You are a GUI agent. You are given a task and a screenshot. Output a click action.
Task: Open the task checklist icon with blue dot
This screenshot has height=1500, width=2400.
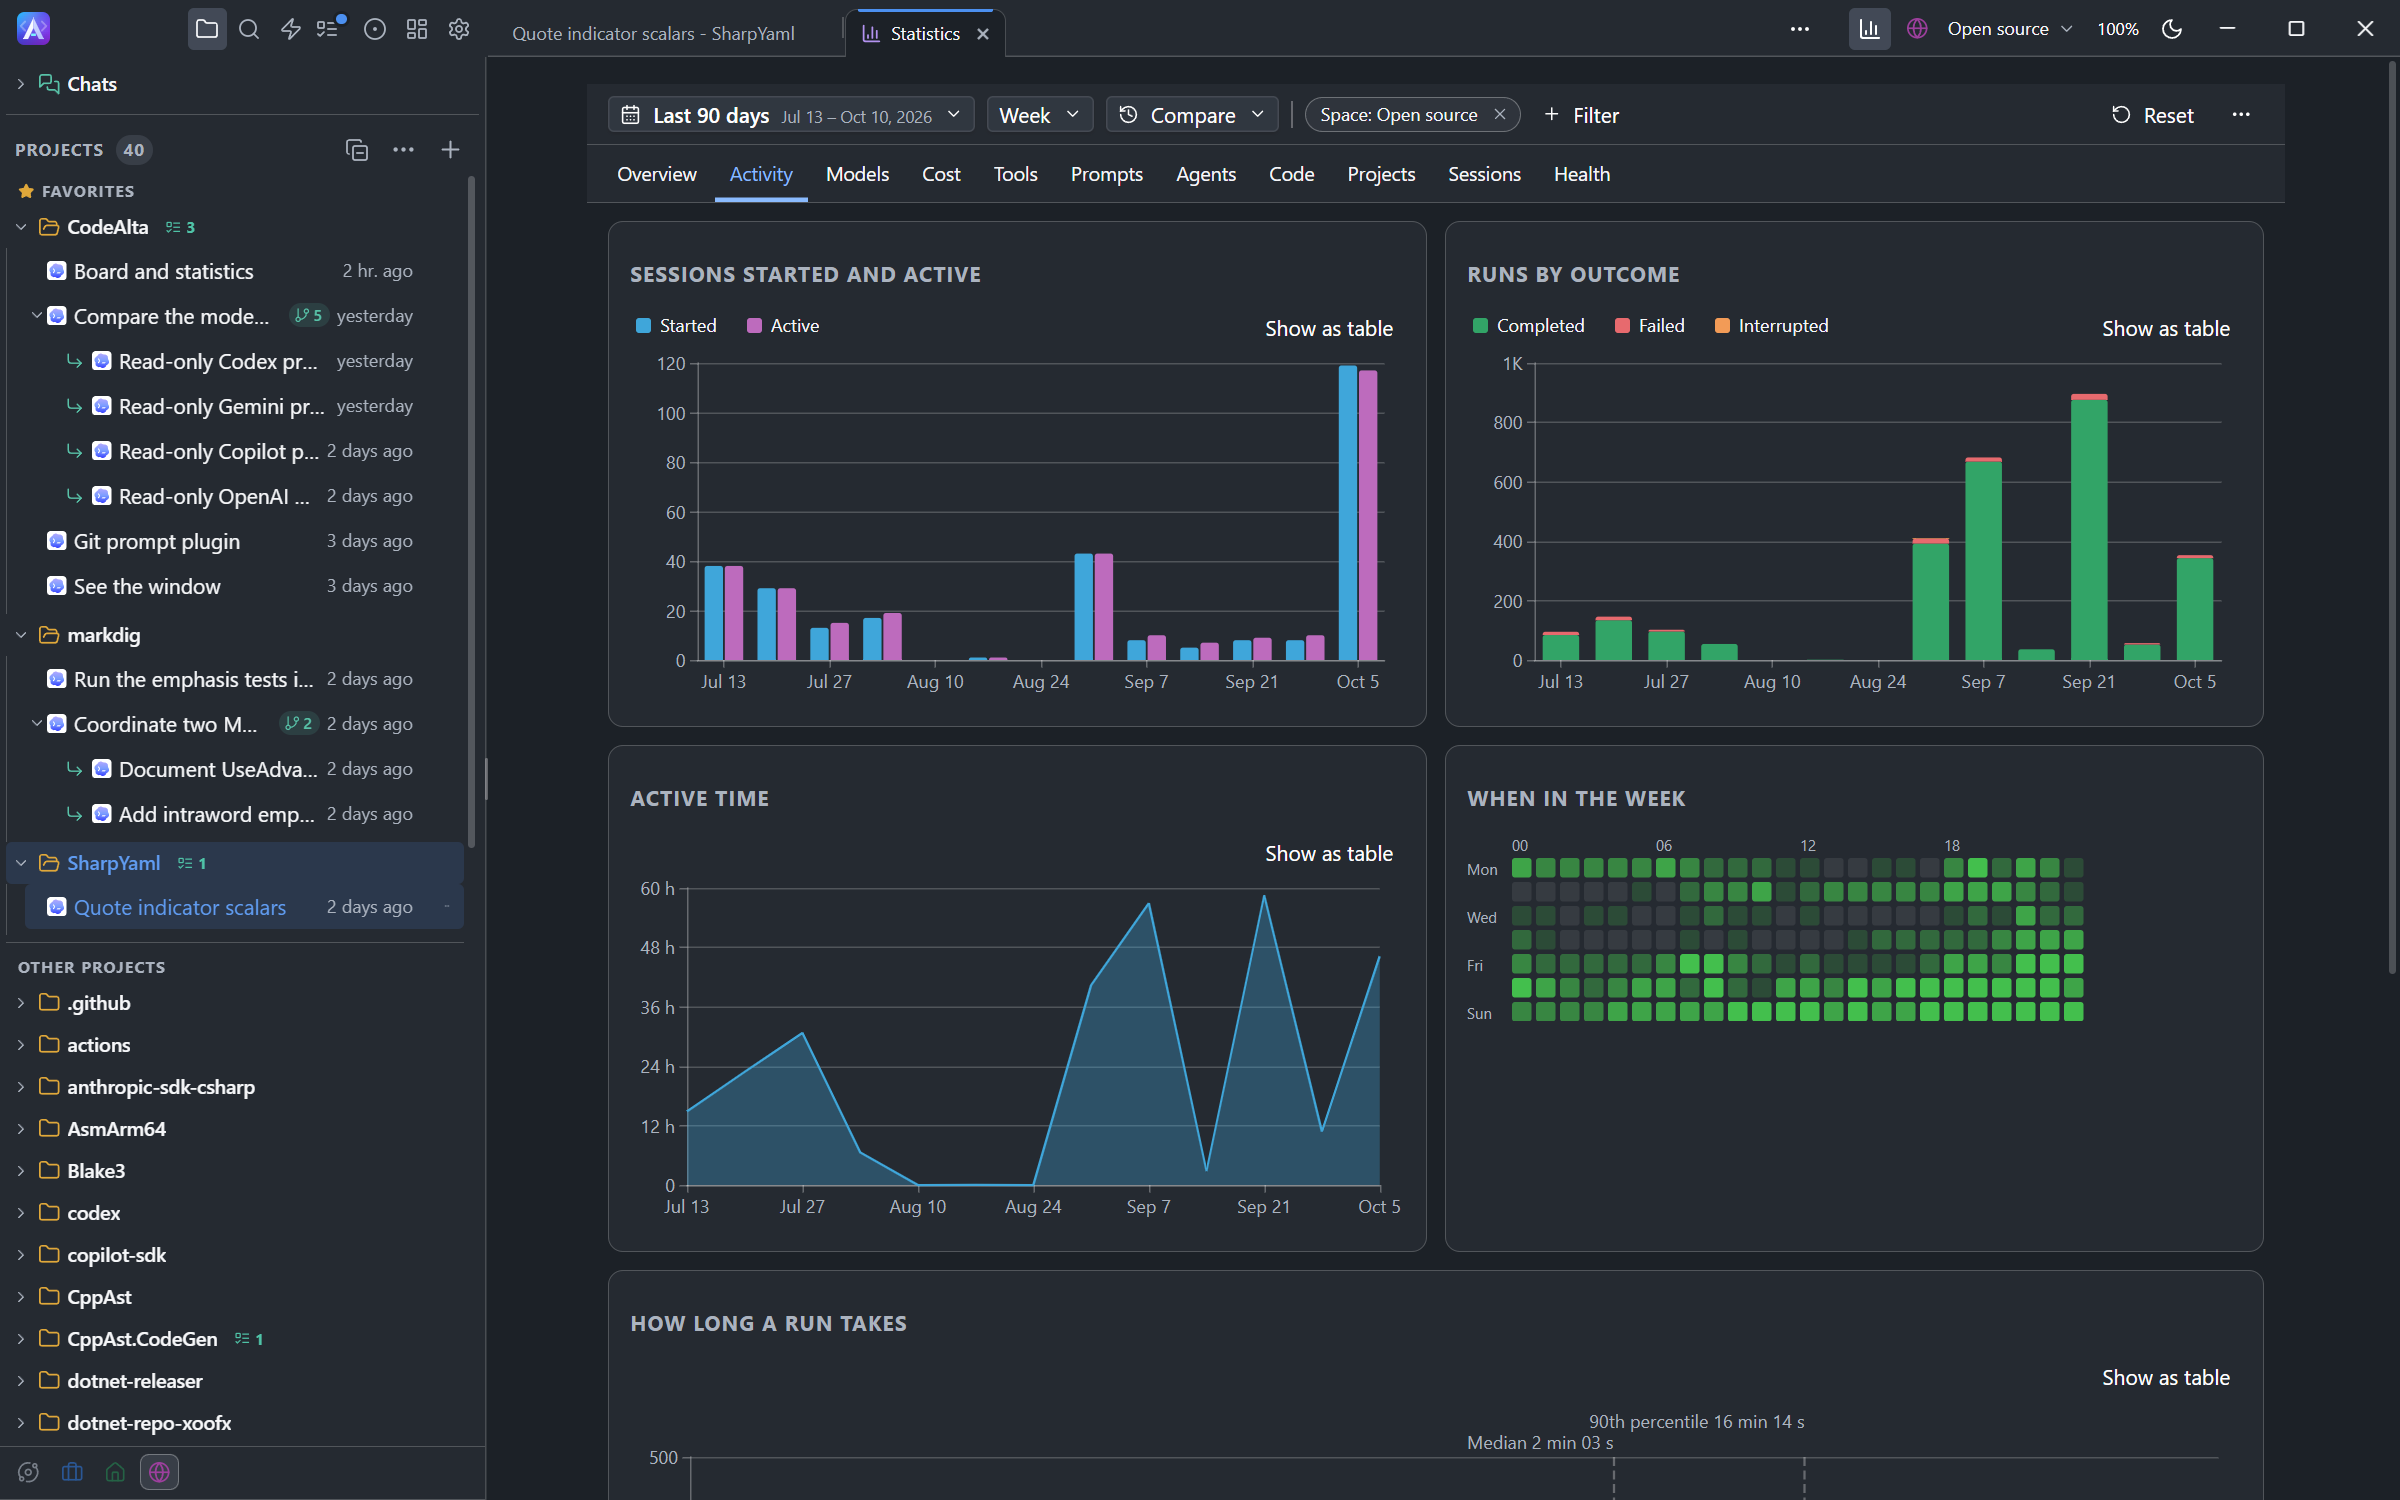tap(329, 29)
